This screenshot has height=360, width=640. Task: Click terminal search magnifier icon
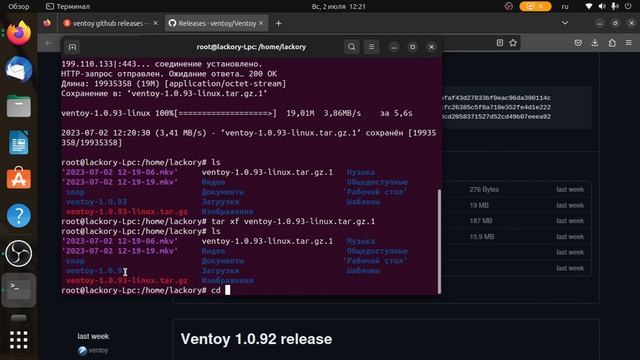[351, 47]
